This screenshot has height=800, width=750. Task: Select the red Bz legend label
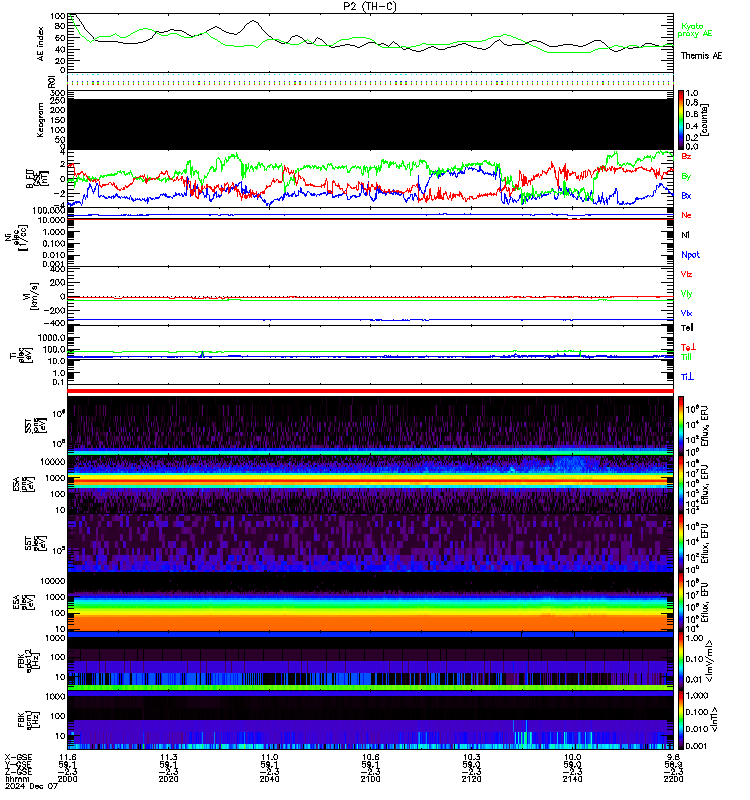pos(686,156)
